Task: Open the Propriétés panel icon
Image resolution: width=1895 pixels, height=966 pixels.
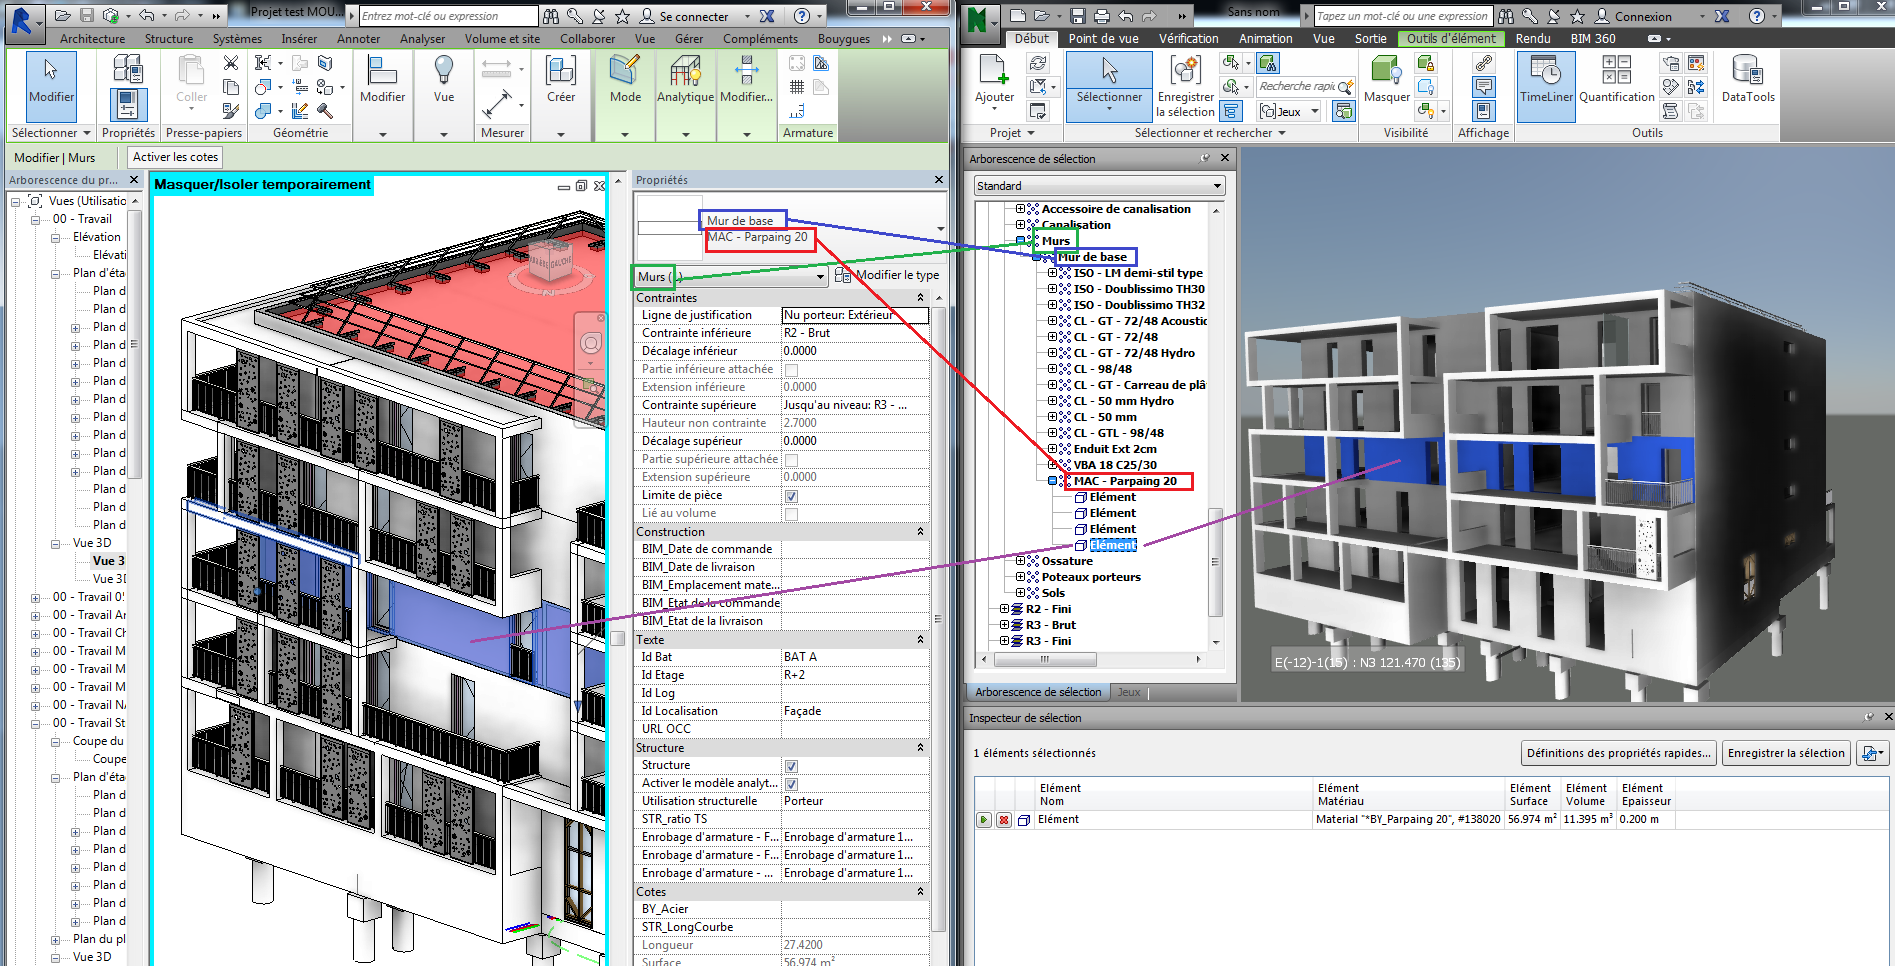Action: [128, 104]
